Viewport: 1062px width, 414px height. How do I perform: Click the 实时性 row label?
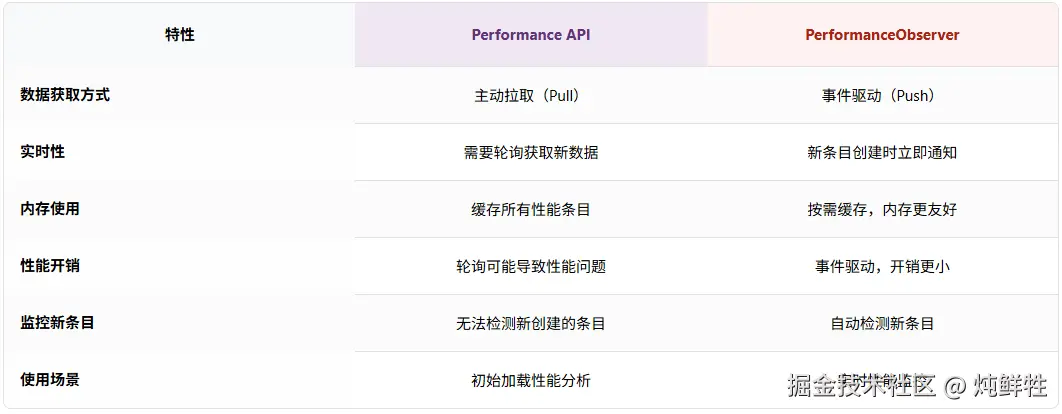click(43, 152)
